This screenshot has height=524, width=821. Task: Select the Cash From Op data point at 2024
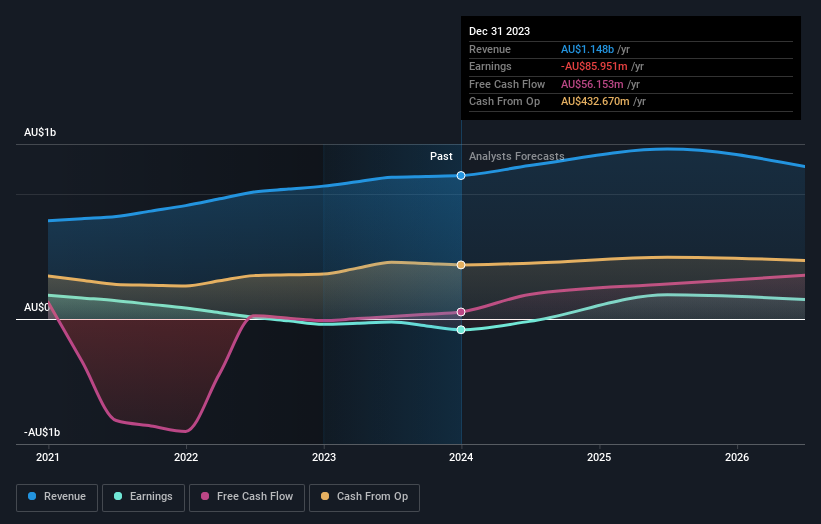(x=461, y=265)
